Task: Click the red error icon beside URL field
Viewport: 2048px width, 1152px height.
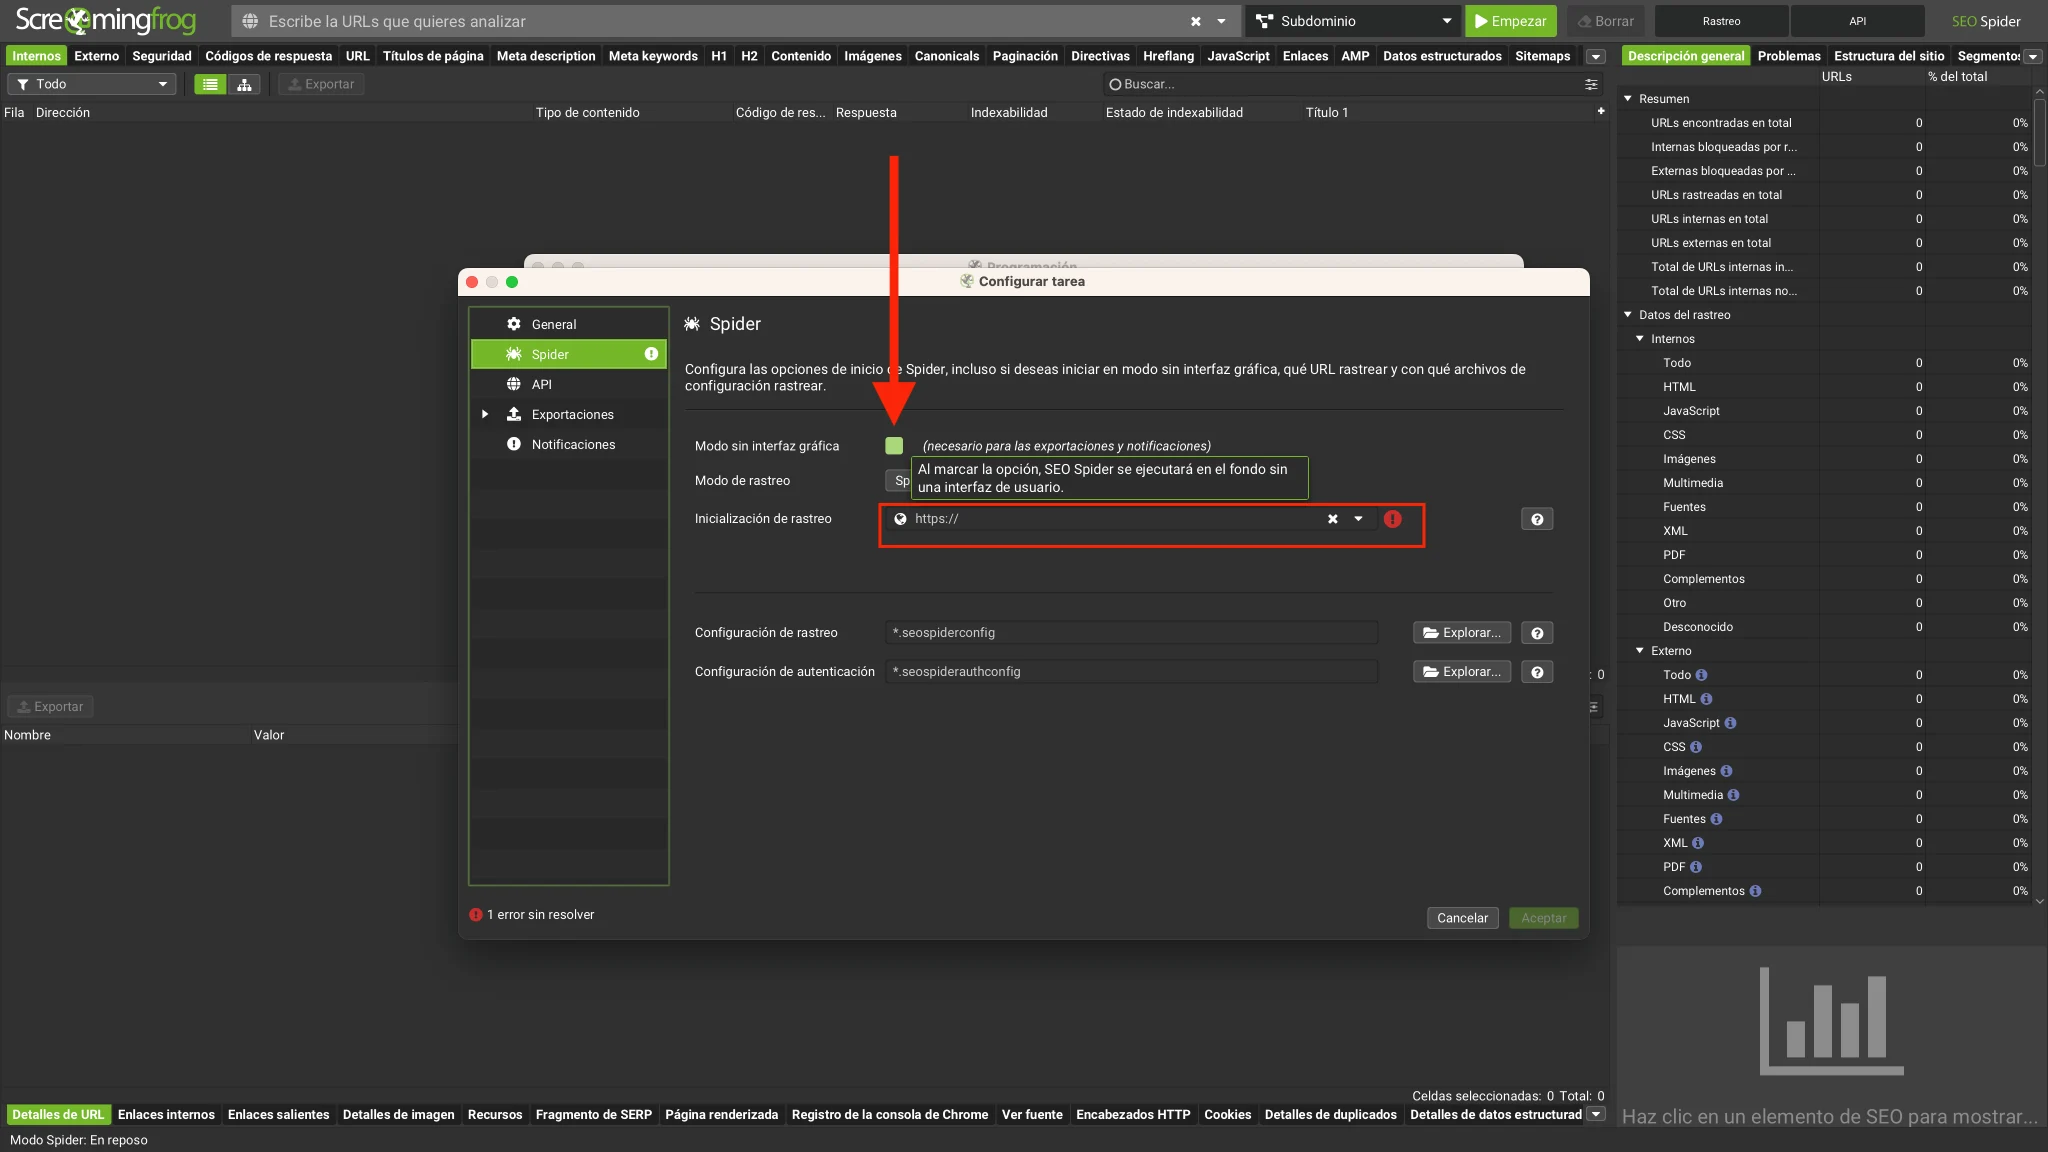Action: click(x=1392, y=519)
